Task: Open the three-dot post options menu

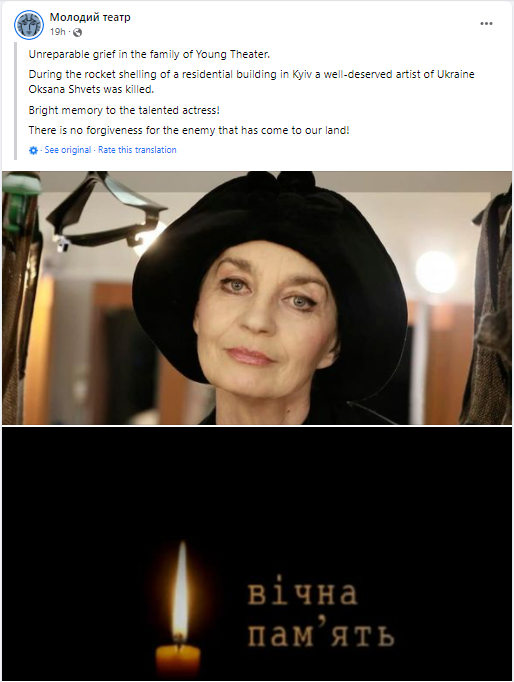Action: tap(486, 23)
